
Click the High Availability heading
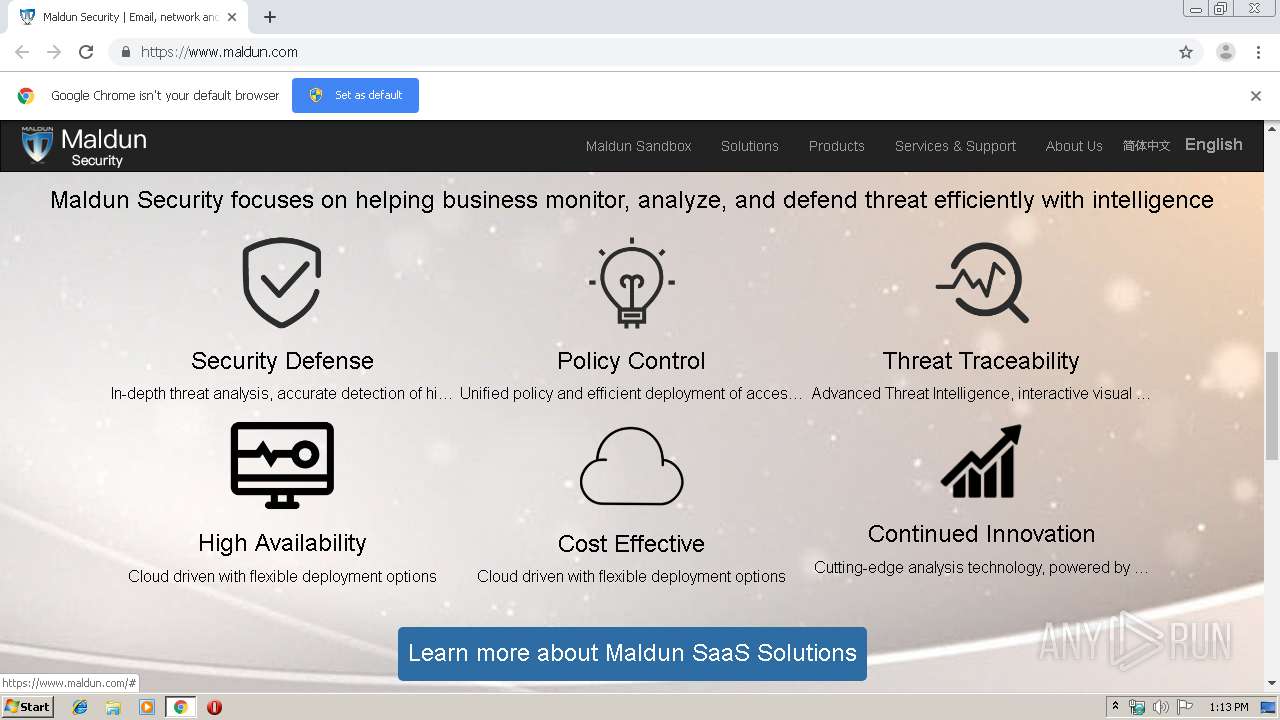282,543
